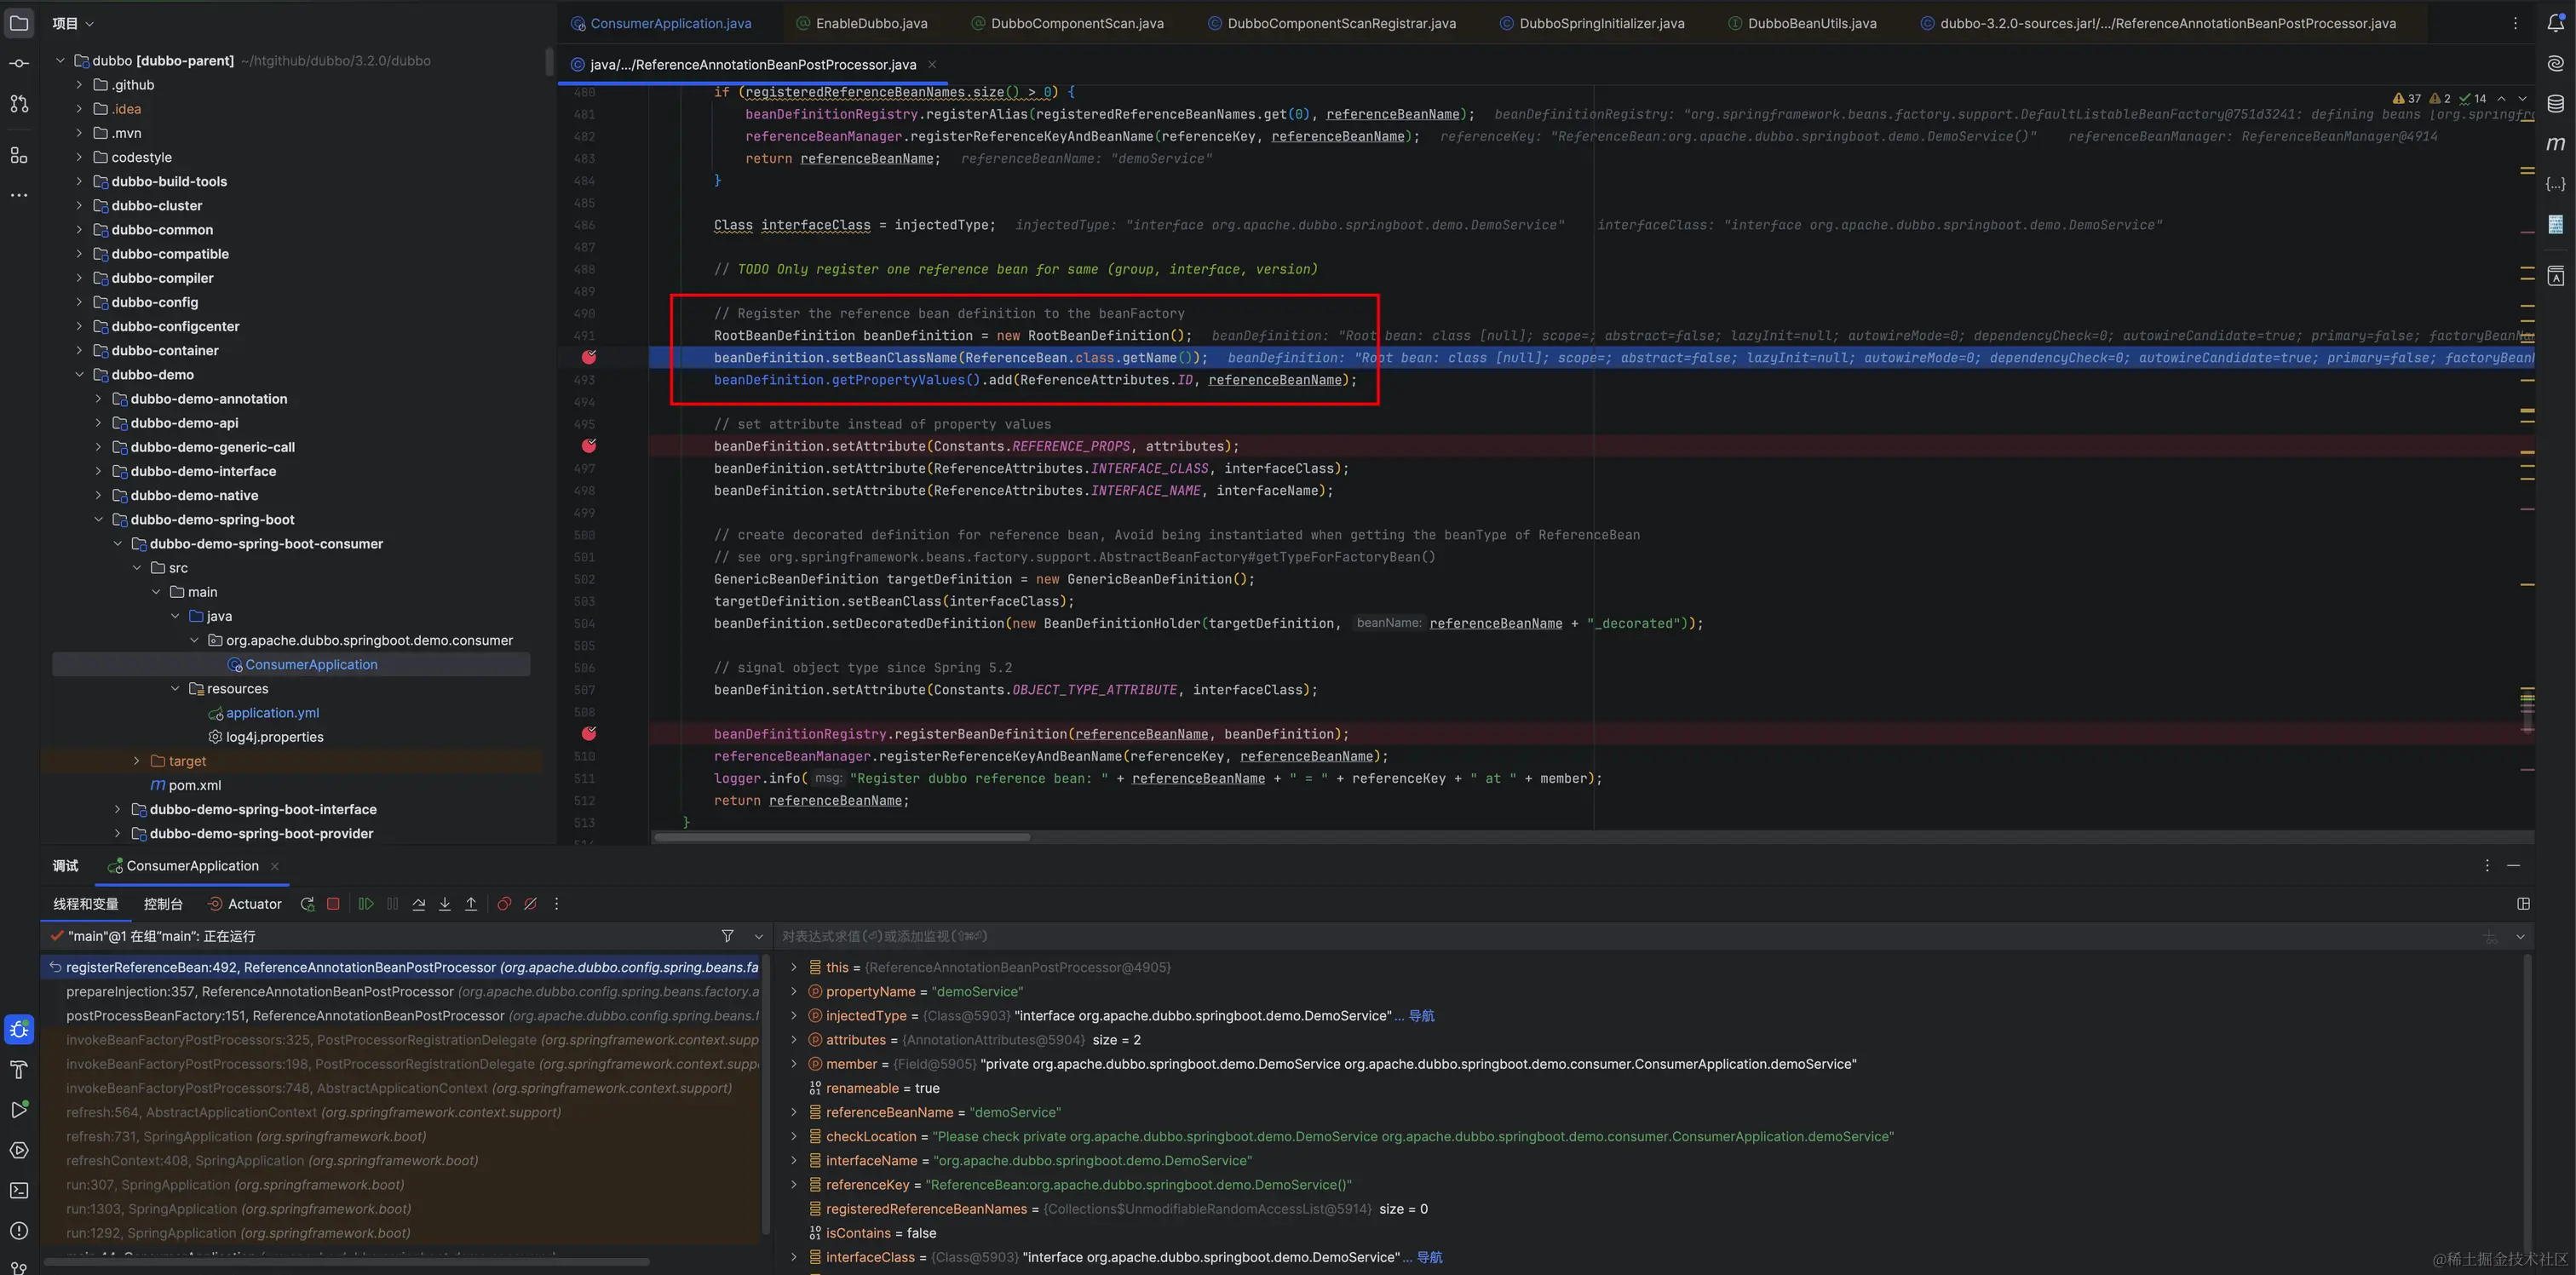Click 导航 link next to injectedType

(x=1421, y=1016)
